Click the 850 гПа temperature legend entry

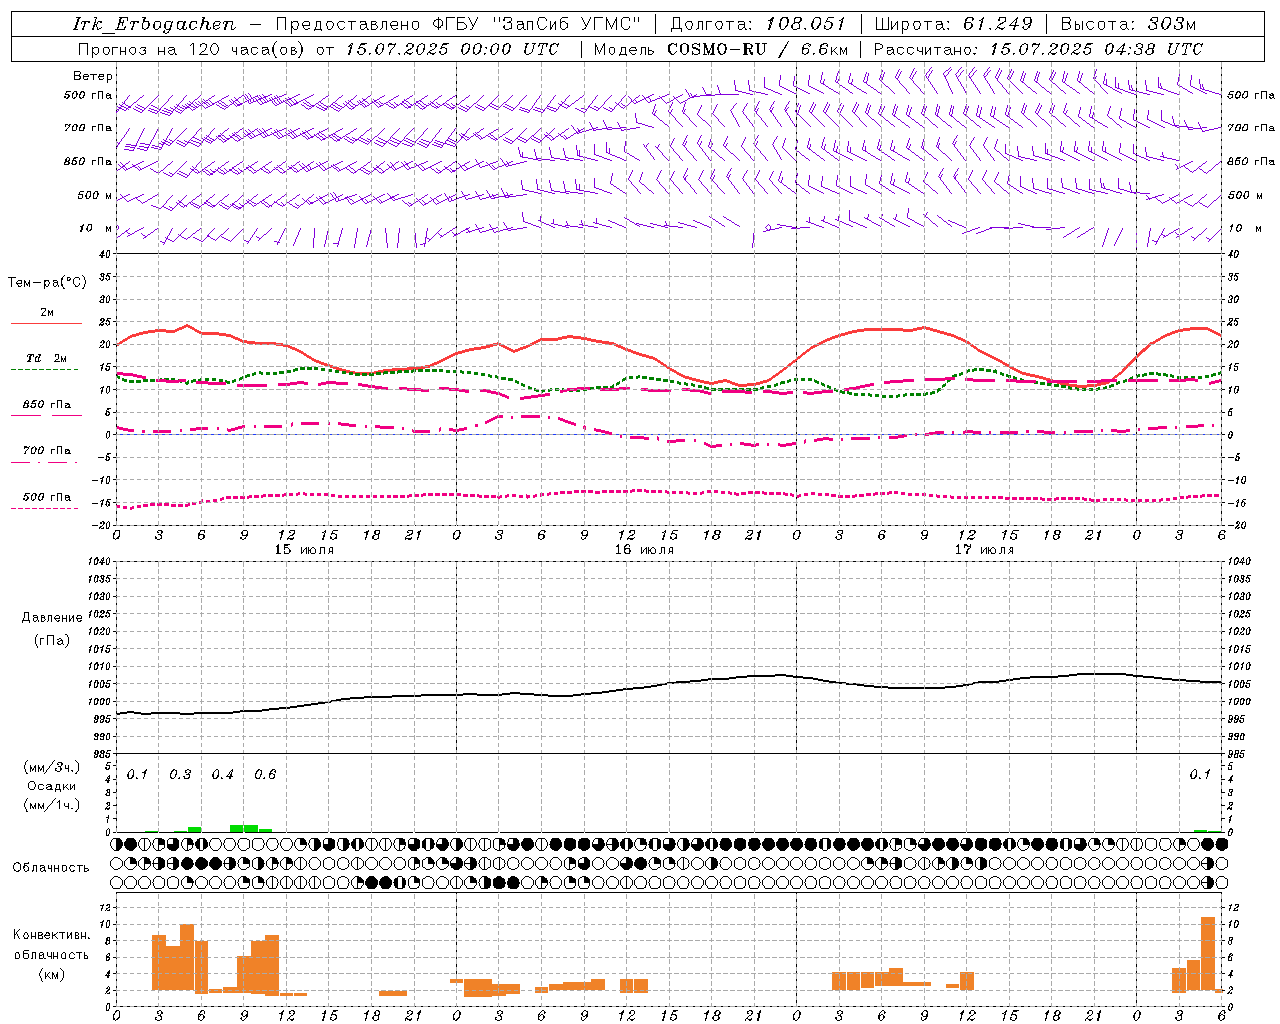46,405
